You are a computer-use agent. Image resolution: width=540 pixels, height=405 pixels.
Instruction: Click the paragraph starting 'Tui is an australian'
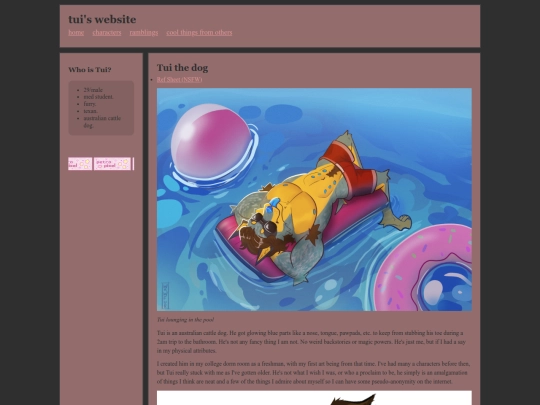312,342
